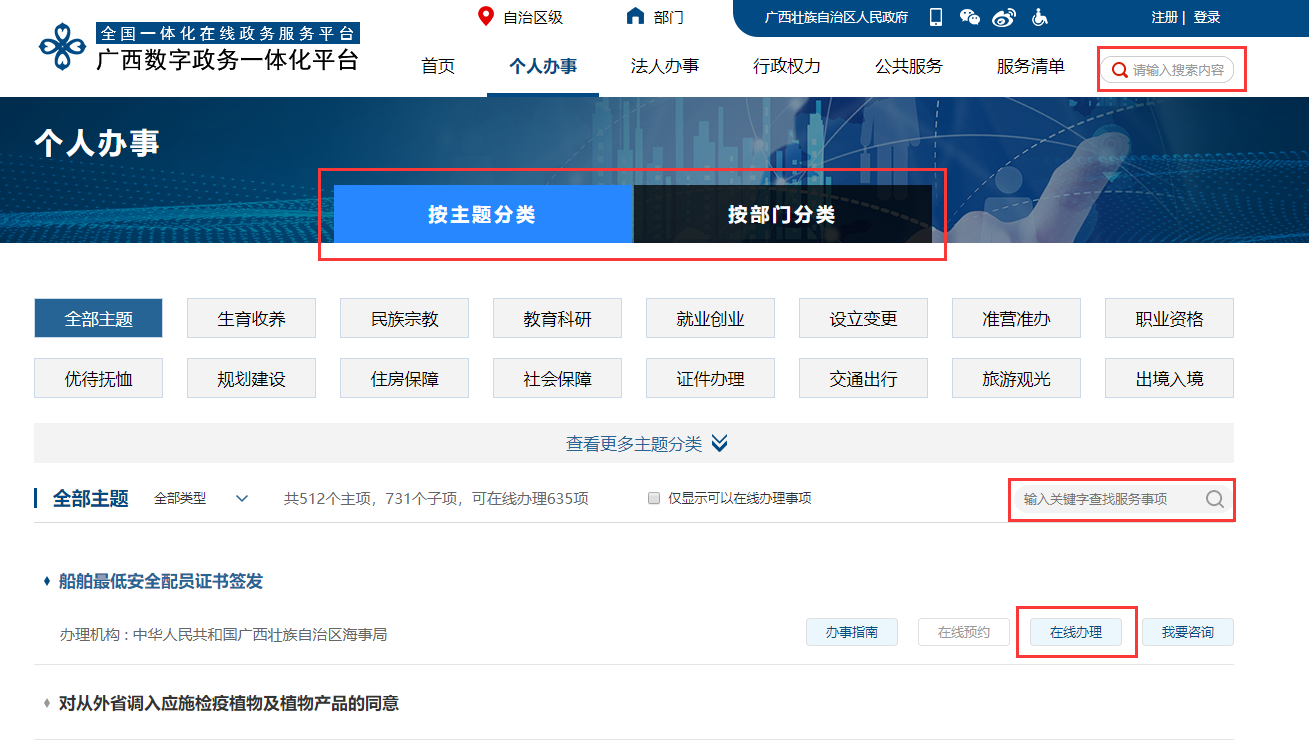Open the accessibility wheelchair icon

(x=1039, y=17)
